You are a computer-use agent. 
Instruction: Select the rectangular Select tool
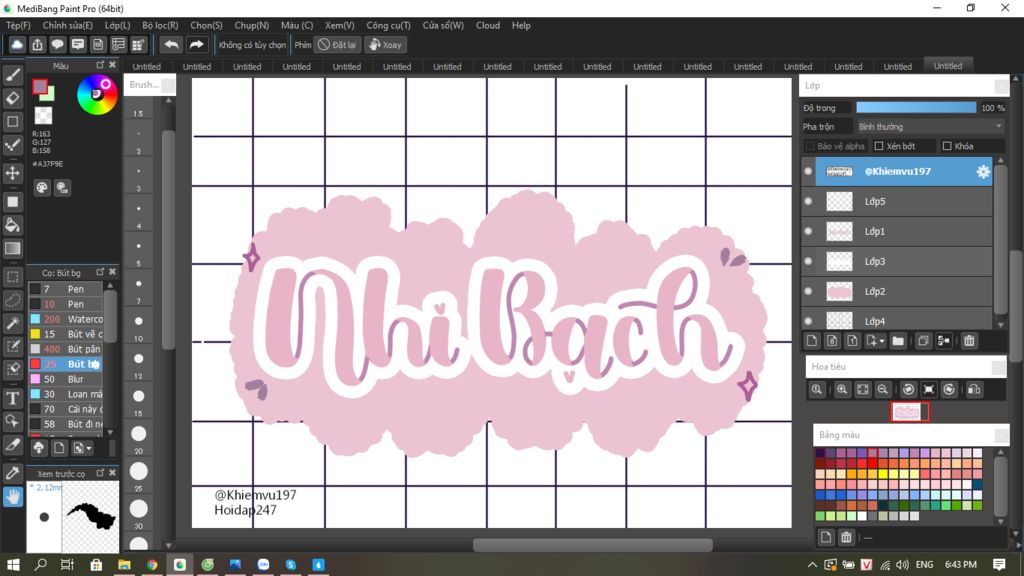12,276
